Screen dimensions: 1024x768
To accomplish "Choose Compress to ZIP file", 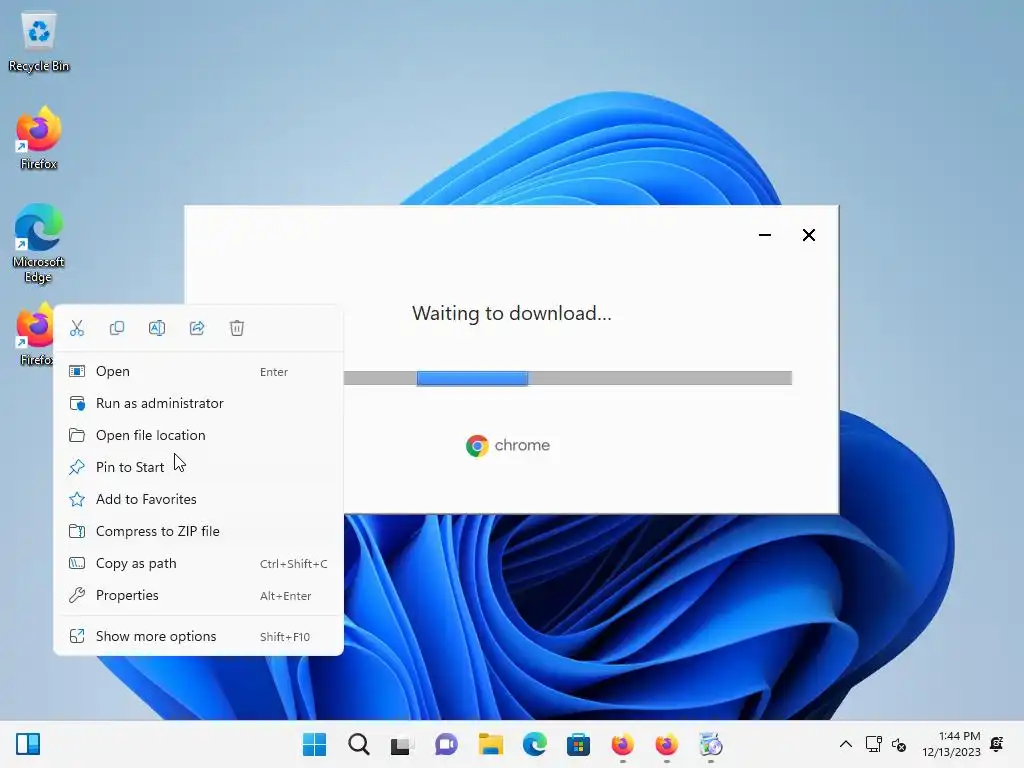I will click(199, 532).
